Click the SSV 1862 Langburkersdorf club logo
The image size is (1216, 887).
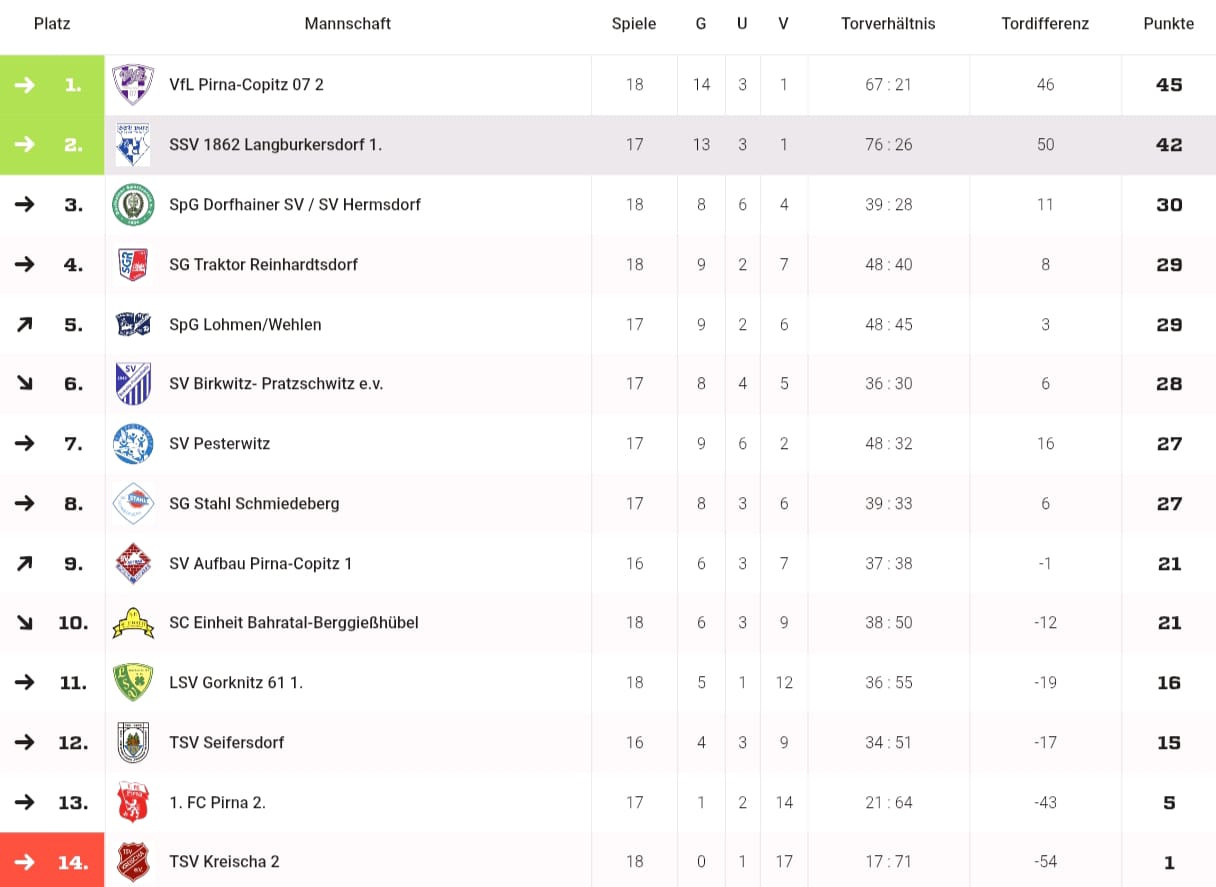pos(132,145)
